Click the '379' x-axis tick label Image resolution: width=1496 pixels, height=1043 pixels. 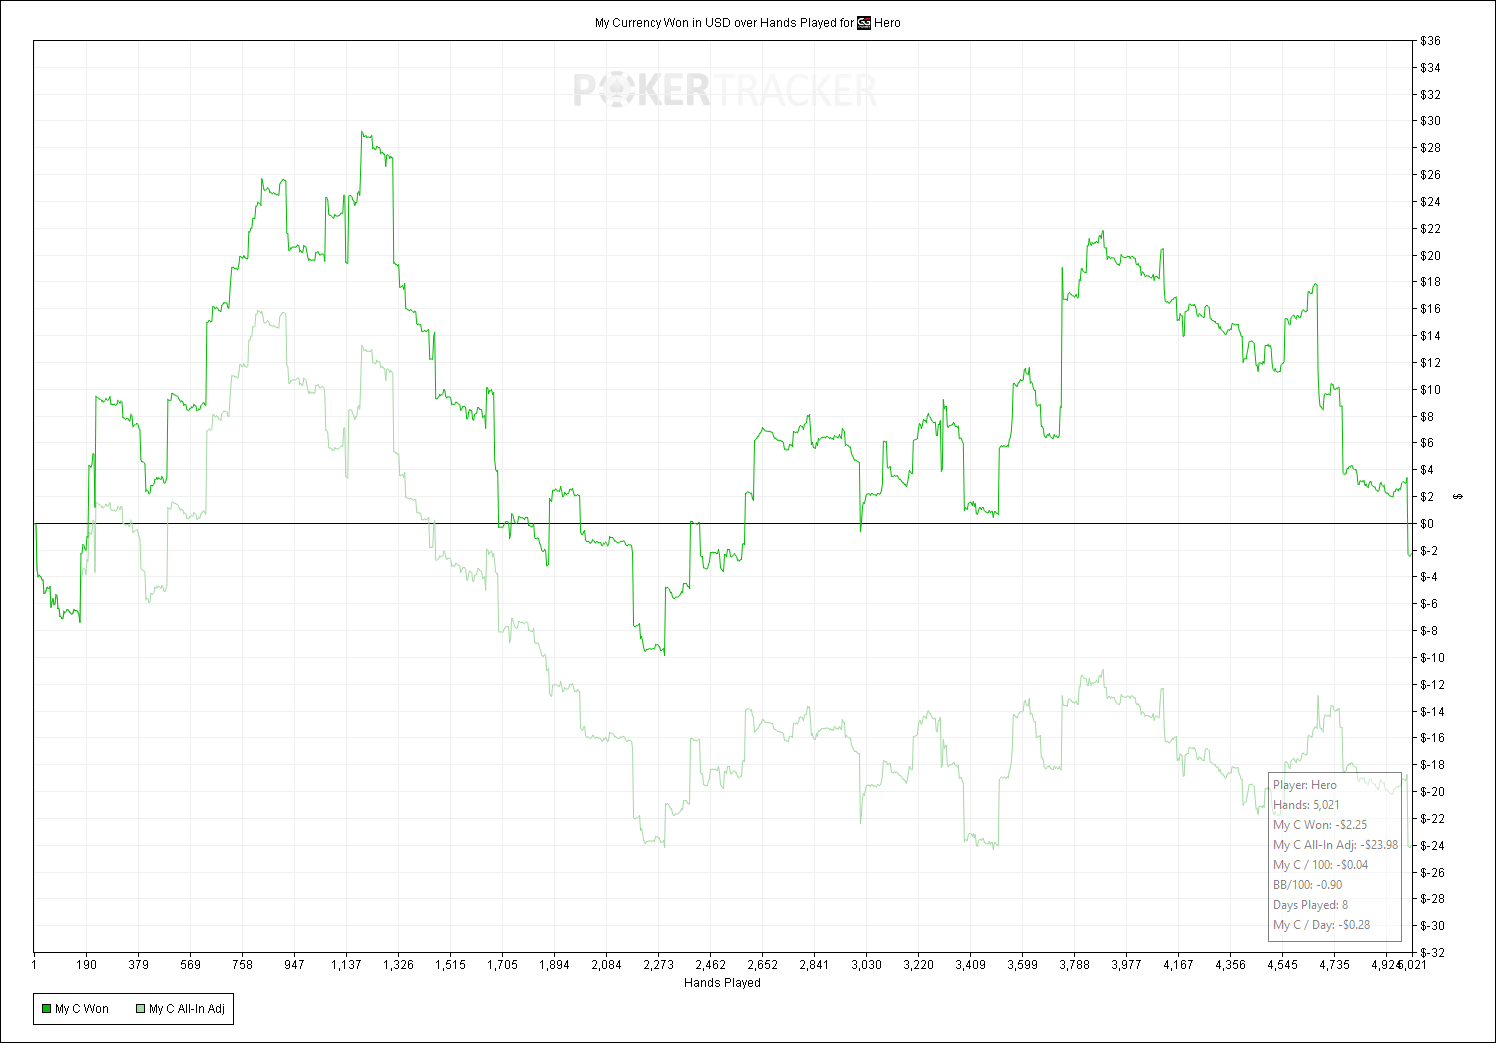pos(139,965)
